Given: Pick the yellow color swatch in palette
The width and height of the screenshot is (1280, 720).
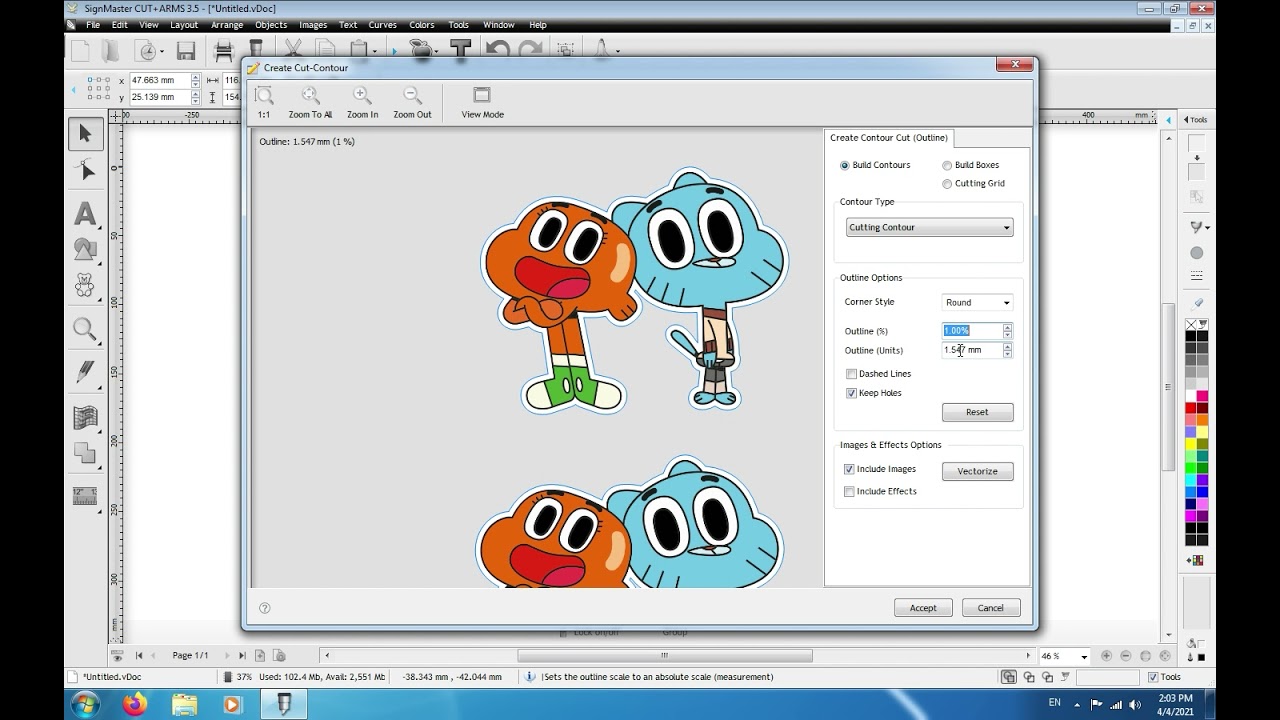Looking at the screenshot, I should tap(1191, 444).
